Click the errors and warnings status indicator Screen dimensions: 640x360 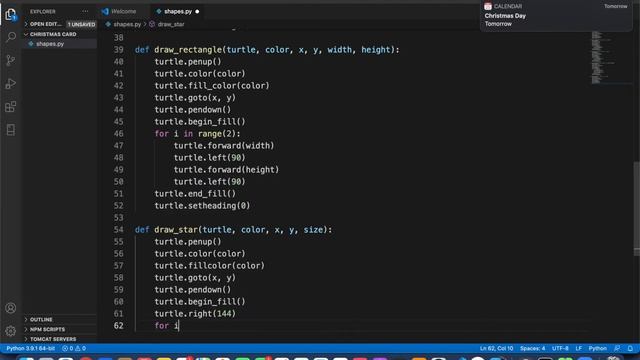(74, 349)
